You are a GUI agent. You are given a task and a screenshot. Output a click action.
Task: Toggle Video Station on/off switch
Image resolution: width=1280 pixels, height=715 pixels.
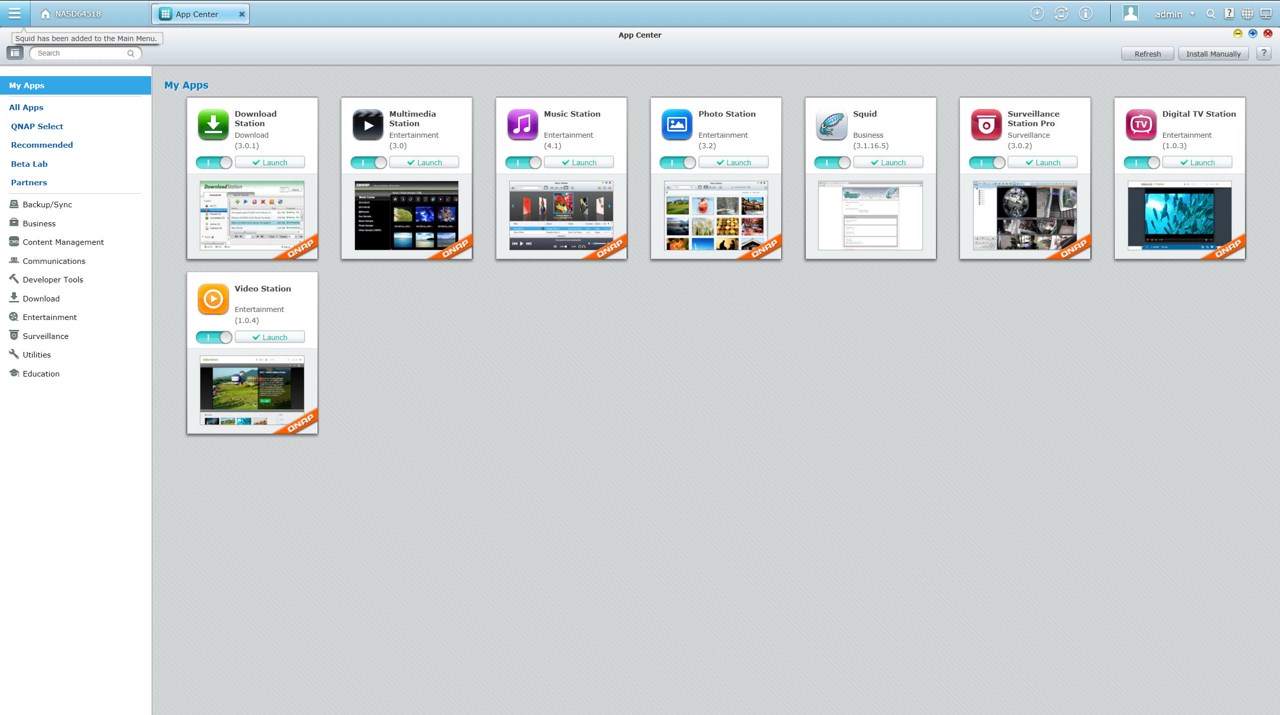coord(214,337)
